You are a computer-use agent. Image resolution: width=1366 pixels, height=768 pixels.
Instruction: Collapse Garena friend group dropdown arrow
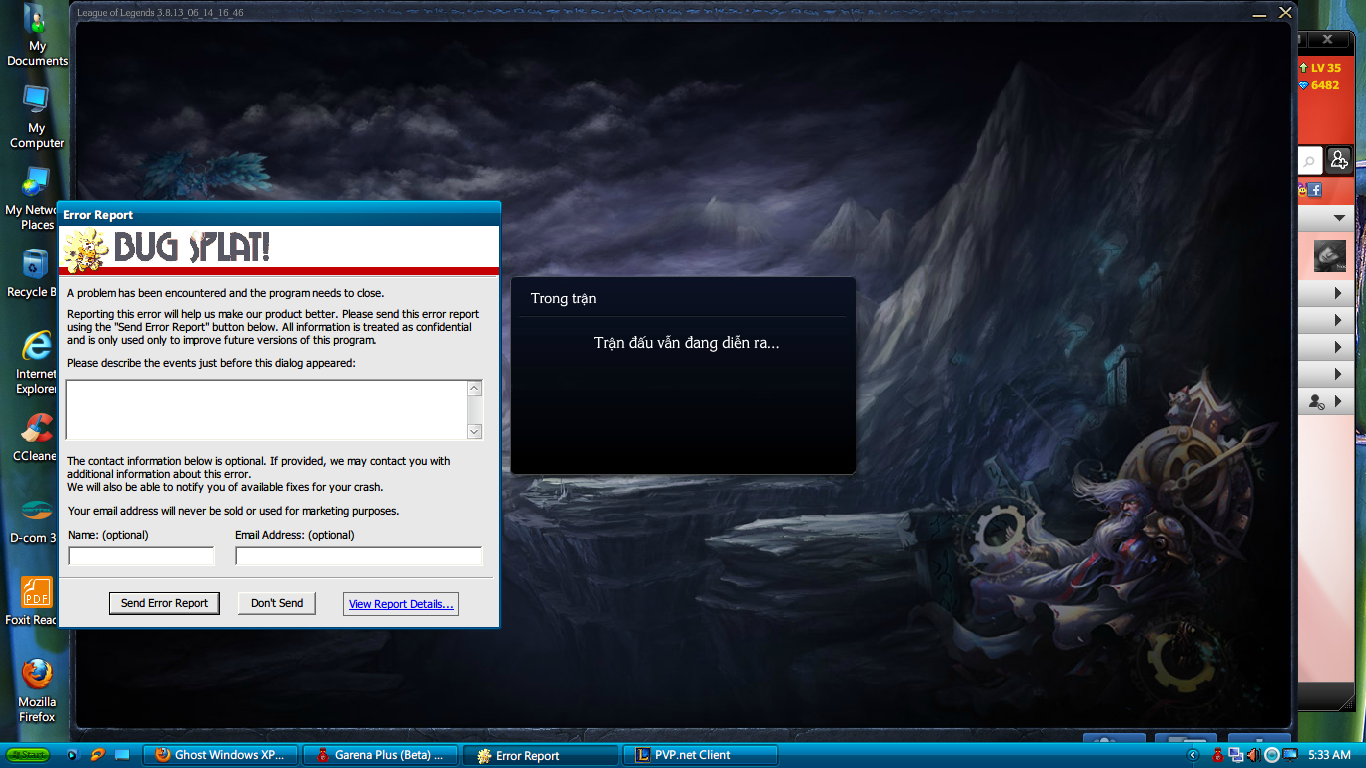coord(1339,218)
